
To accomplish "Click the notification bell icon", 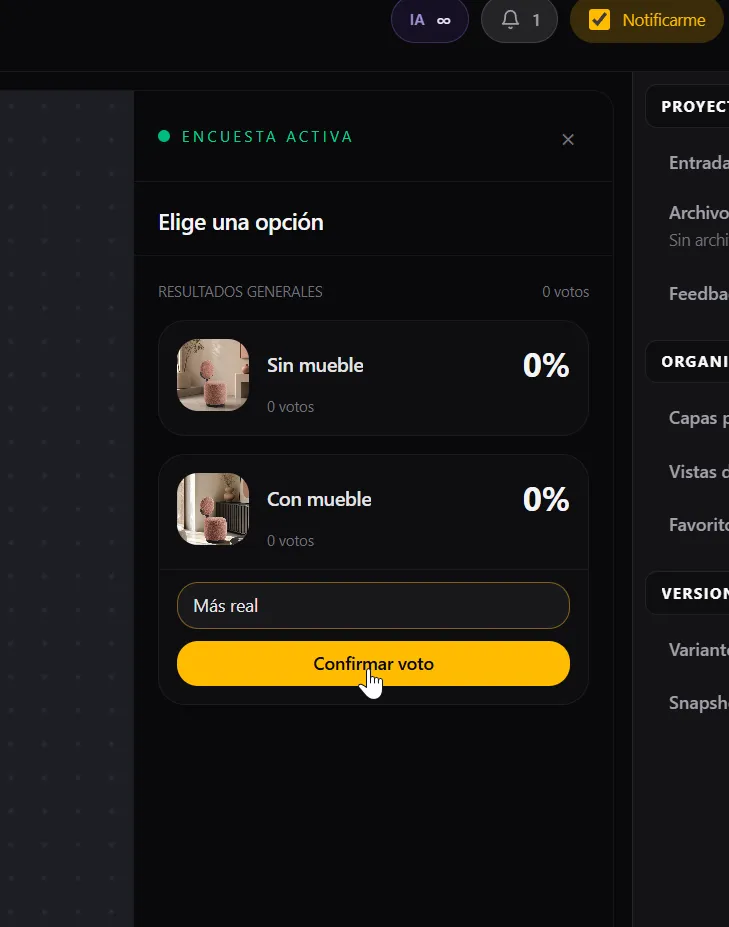I will tap(510, 20).
